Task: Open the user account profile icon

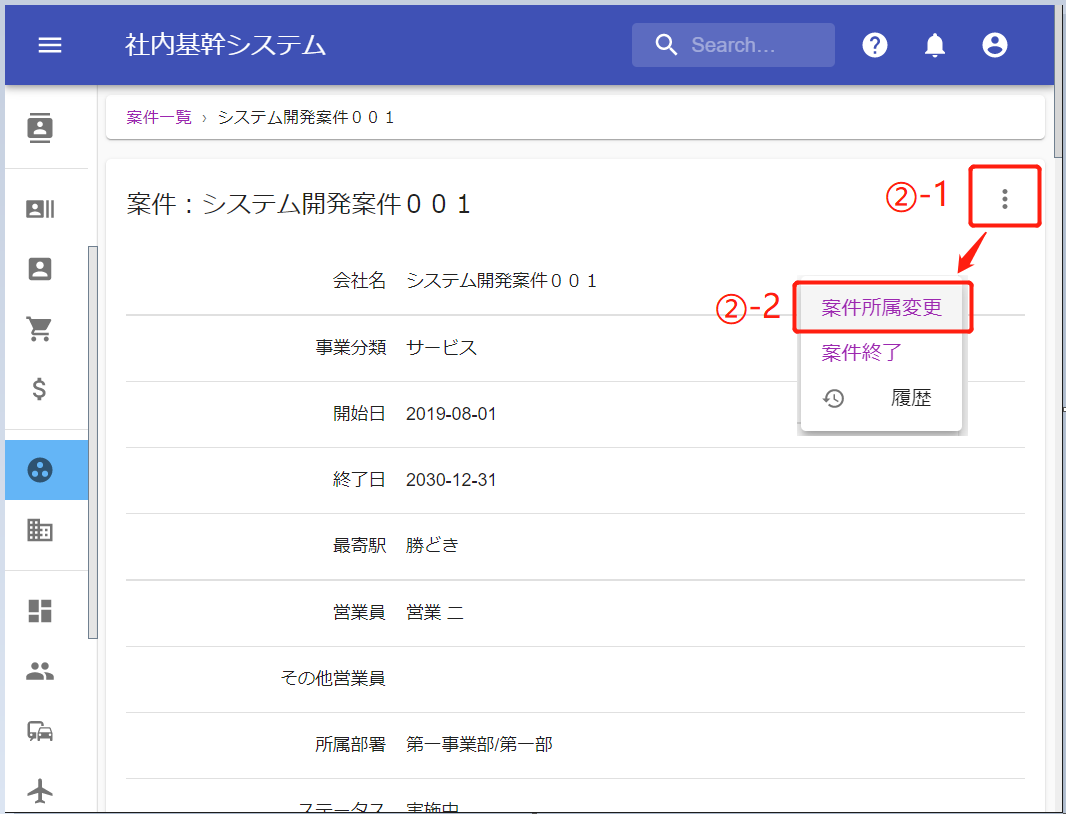Action: (x=995, y=45)
